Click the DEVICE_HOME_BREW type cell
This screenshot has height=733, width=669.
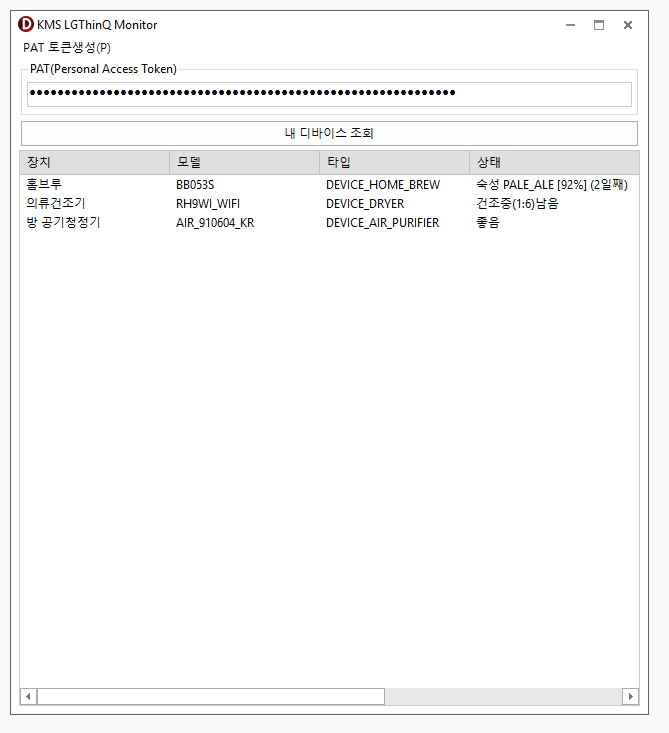[x=383, y=185]
